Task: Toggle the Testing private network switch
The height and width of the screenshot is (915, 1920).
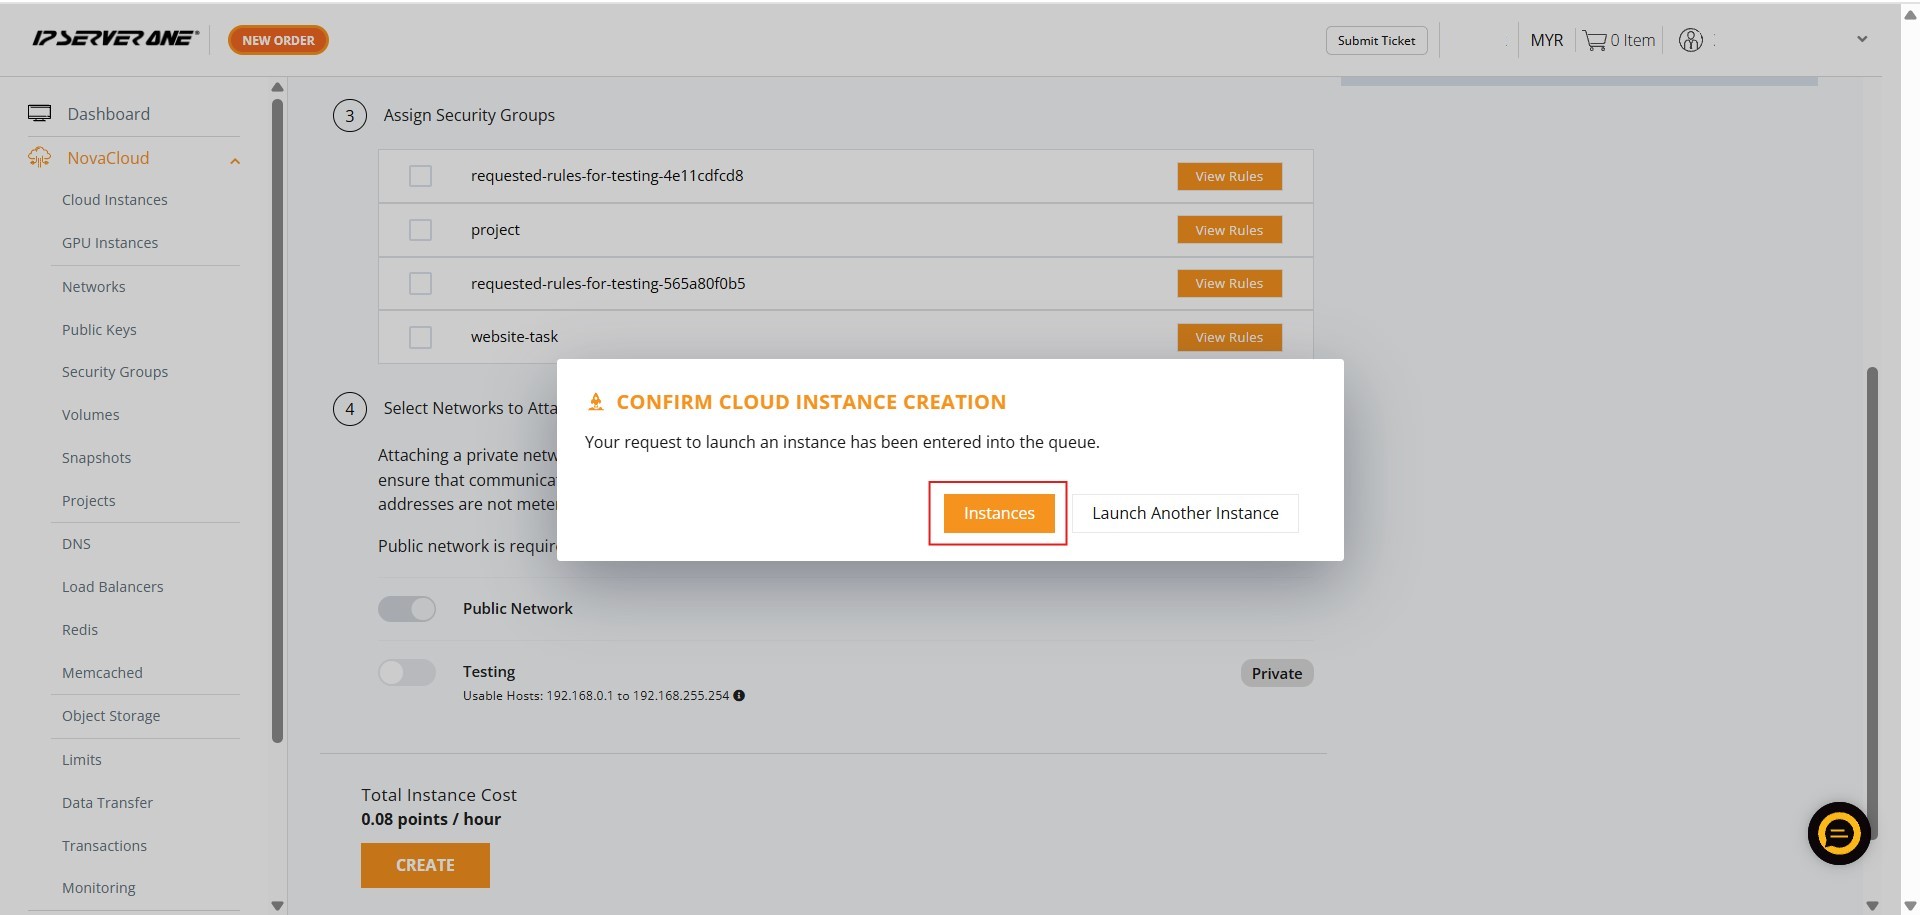Action: (x=406, y=673)
